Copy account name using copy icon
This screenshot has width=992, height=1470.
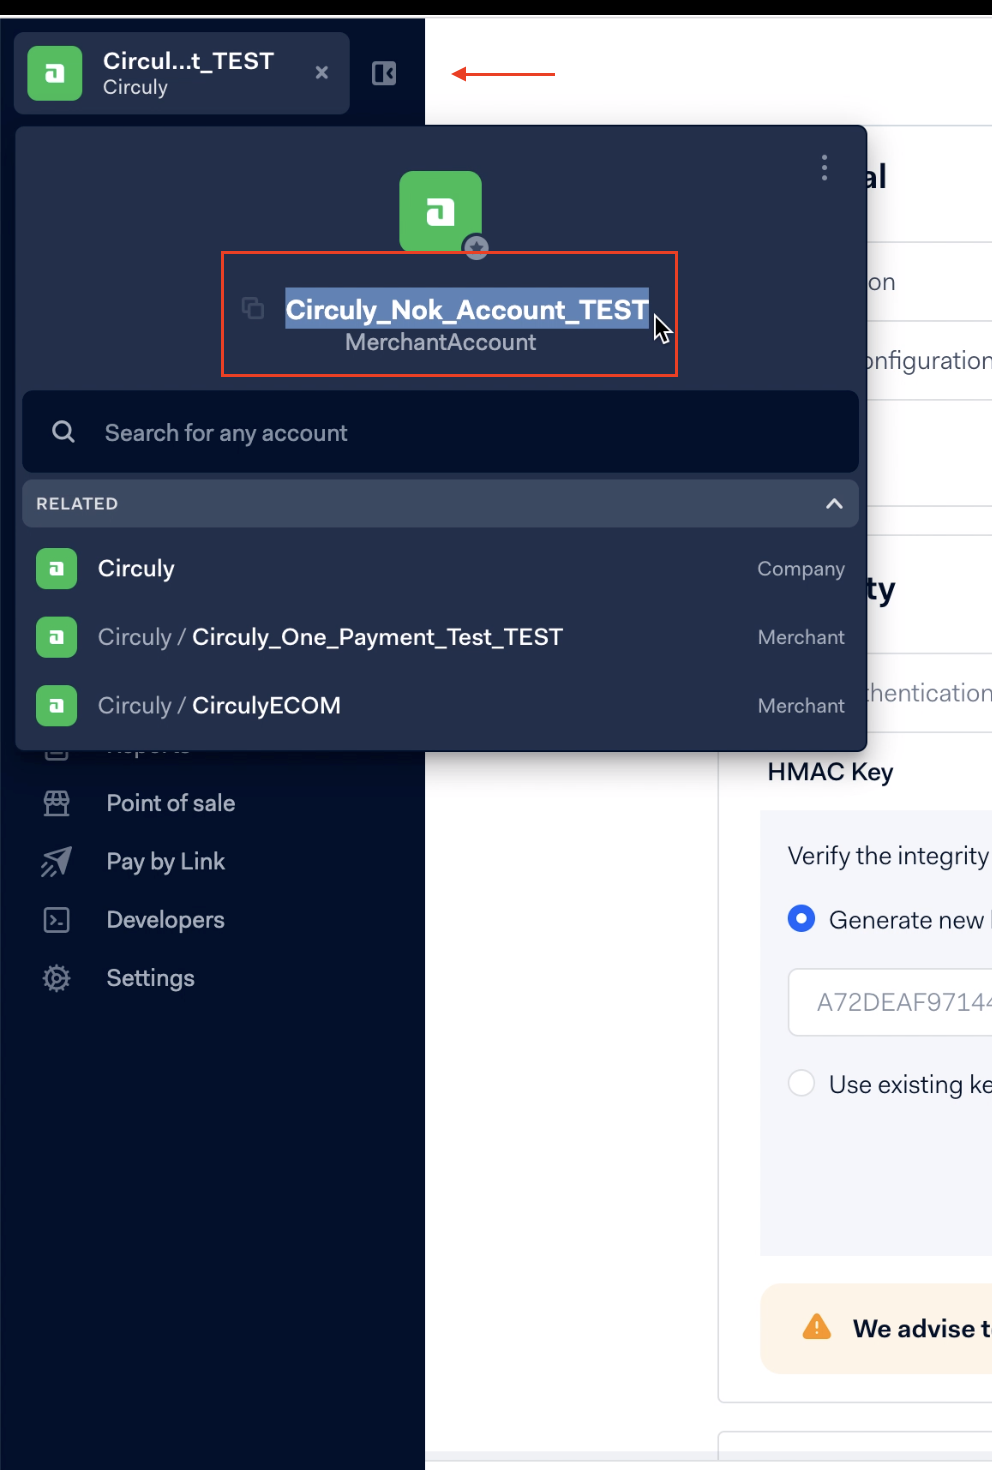point(253,308)
